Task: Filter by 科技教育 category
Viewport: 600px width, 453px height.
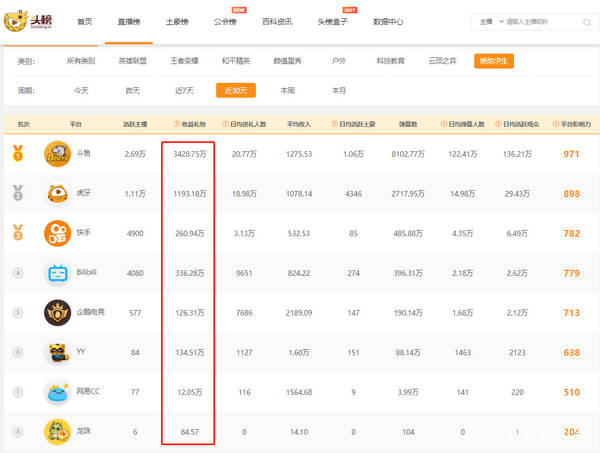Action: pyautogui.click(x=390, y=61)
